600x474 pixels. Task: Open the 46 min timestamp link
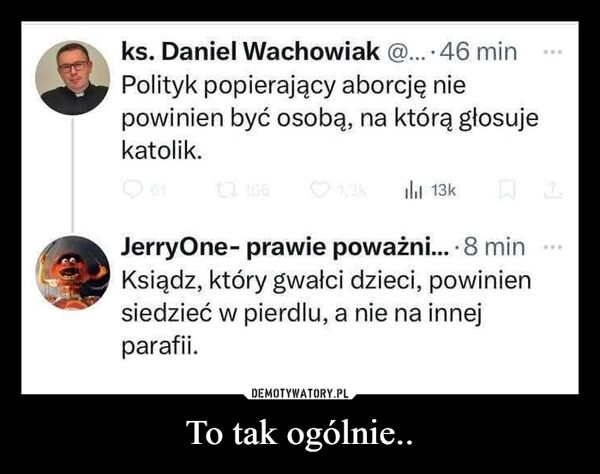[478, 51]
